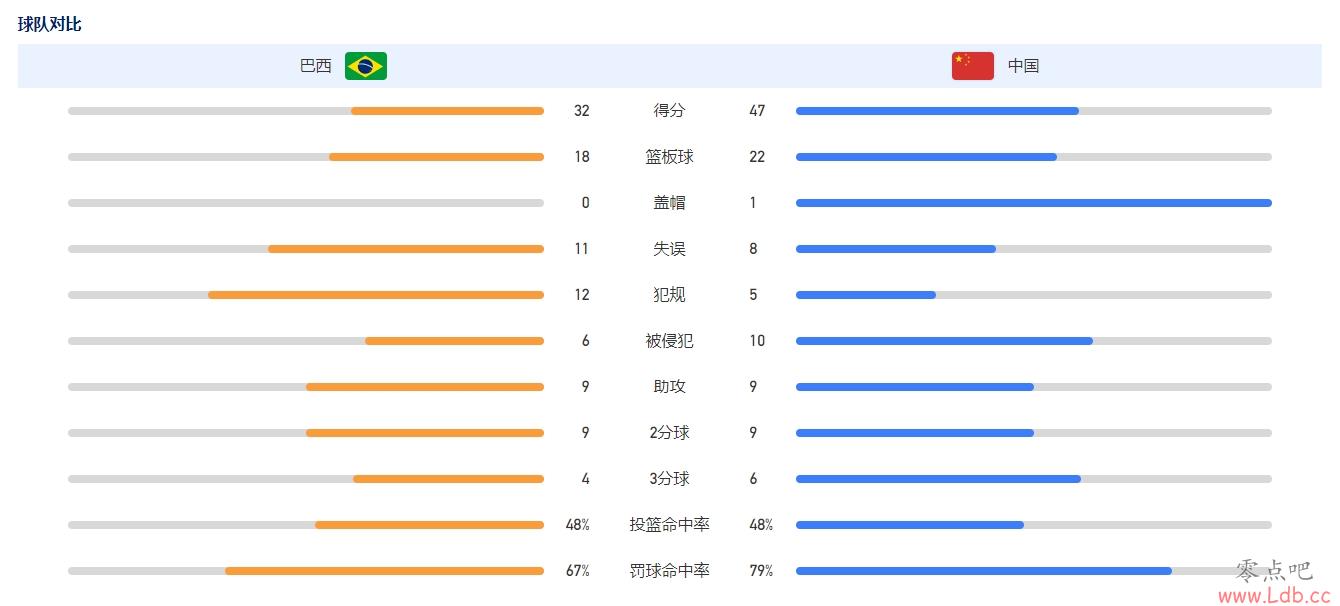1340x606 pixels.
Task: Click the 3分球 stat label
Action: pos(669,479)
